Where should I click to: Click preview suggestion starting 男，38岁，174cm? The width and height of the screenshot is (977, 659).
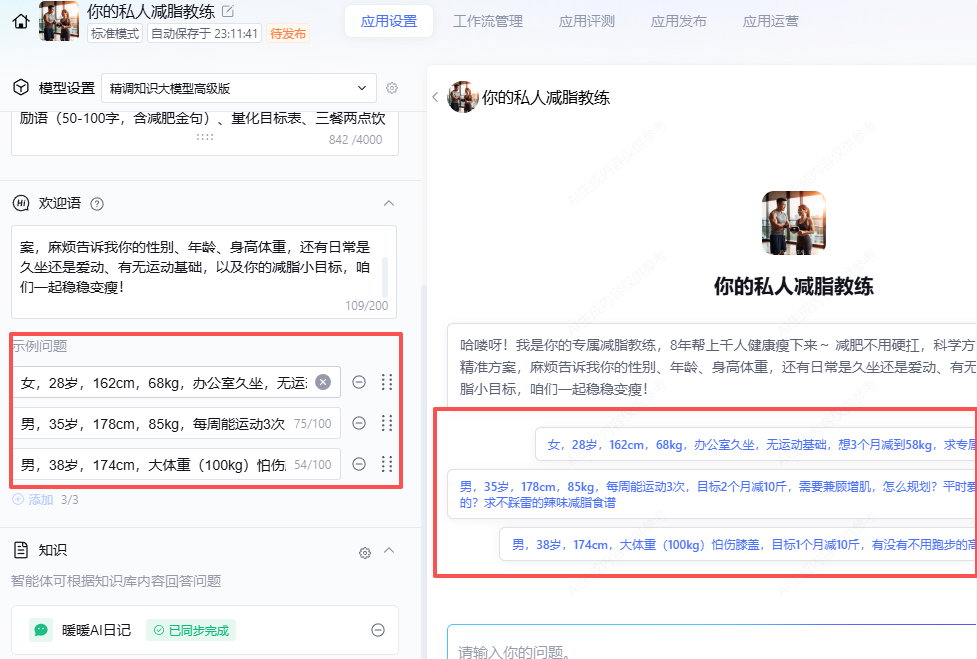point(738,544)
